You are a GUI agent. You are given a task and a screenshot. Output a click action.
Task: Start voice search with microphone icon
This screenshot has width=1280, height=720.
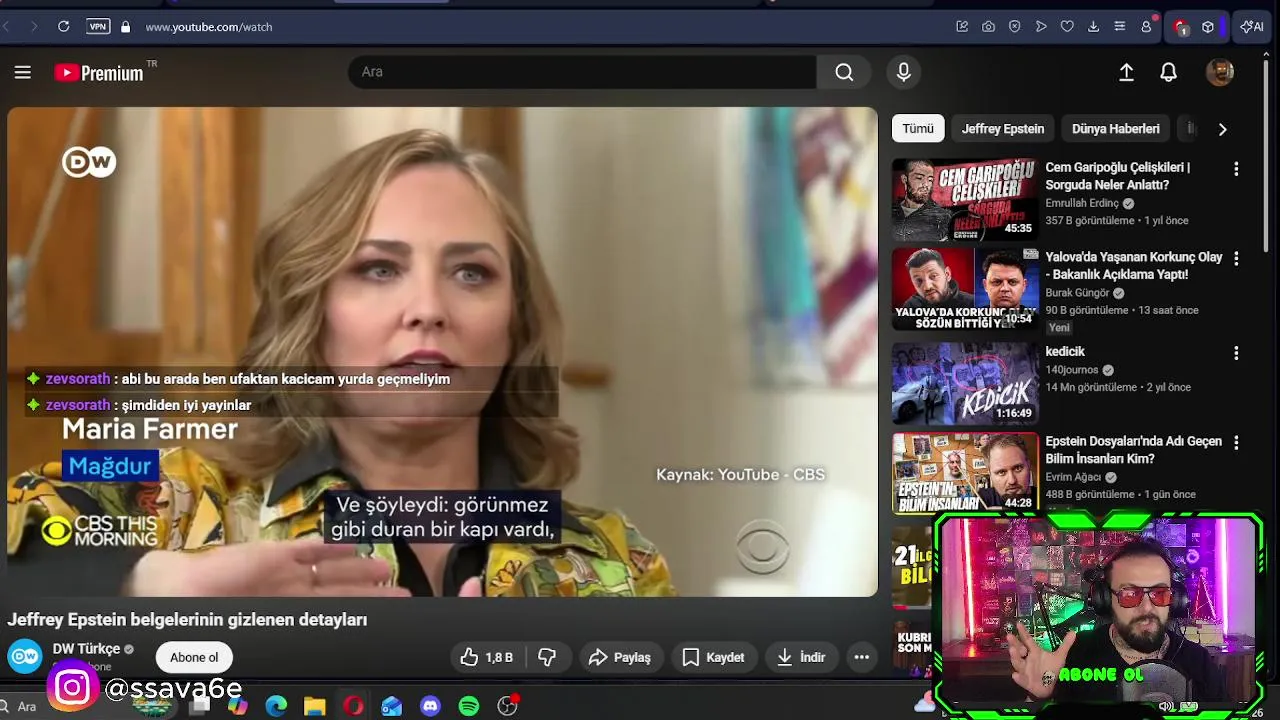903,72
